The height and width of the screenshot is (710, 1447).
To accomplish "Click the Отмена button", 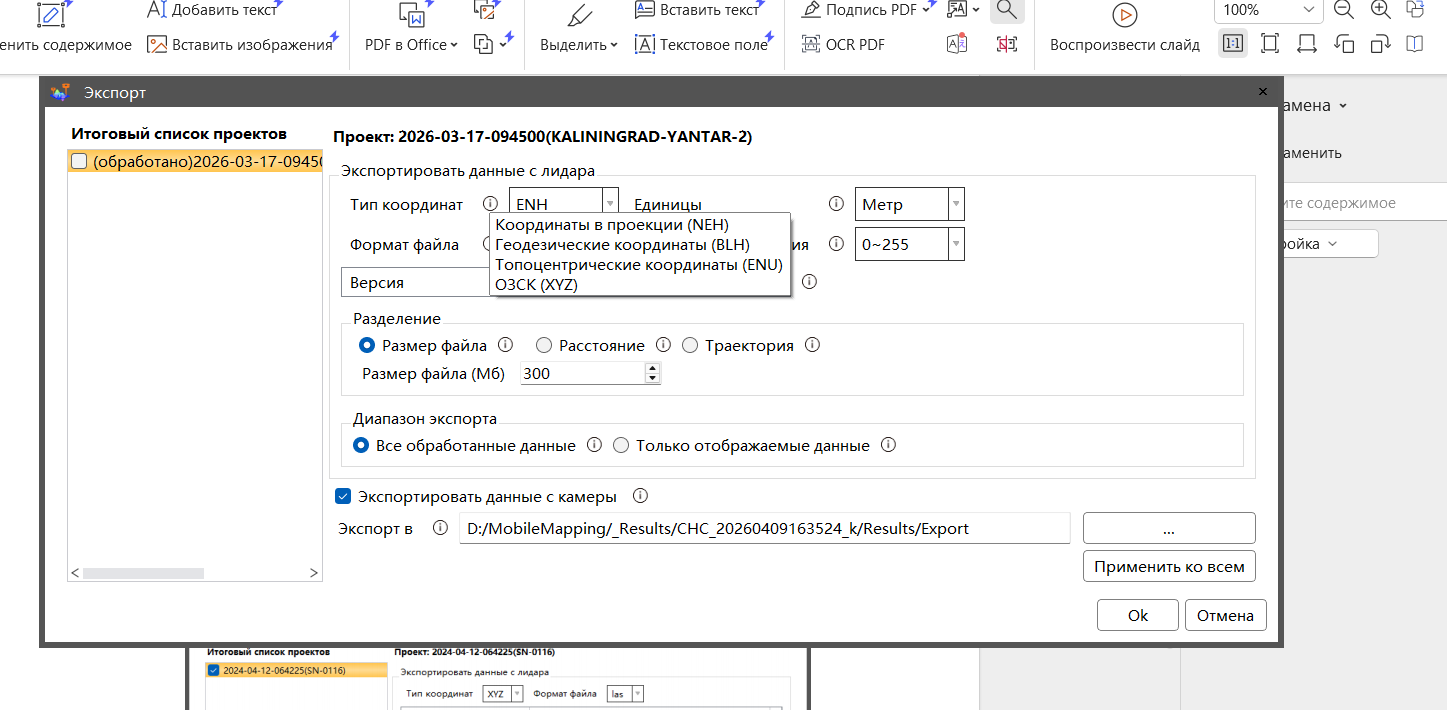I will point(1225,615).
